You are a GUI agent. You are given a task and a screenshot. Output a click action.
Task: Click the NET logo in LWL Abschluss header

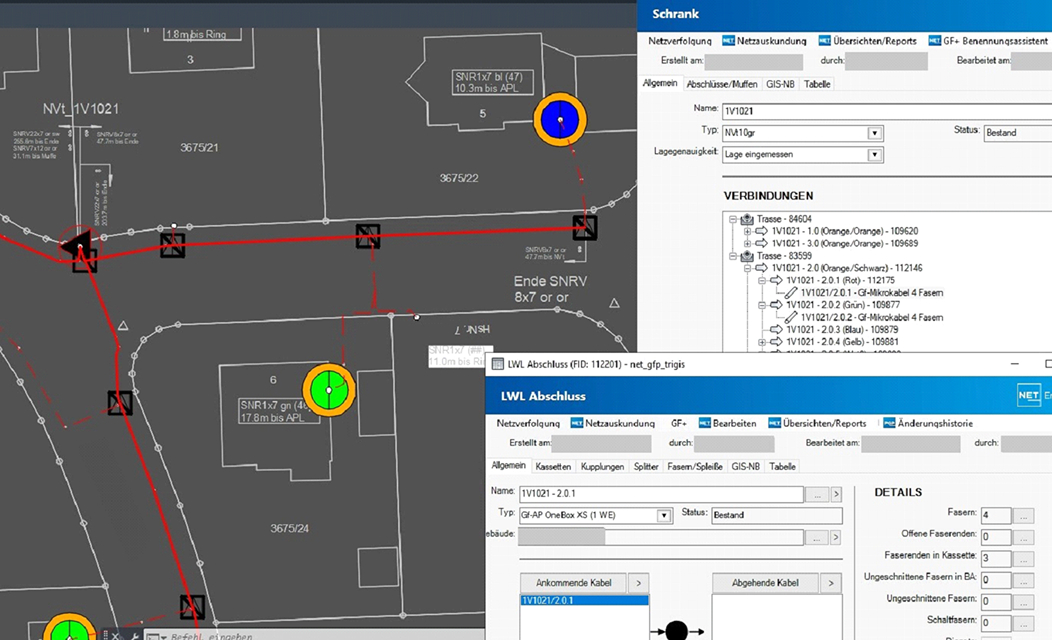tap(1029, 395)
